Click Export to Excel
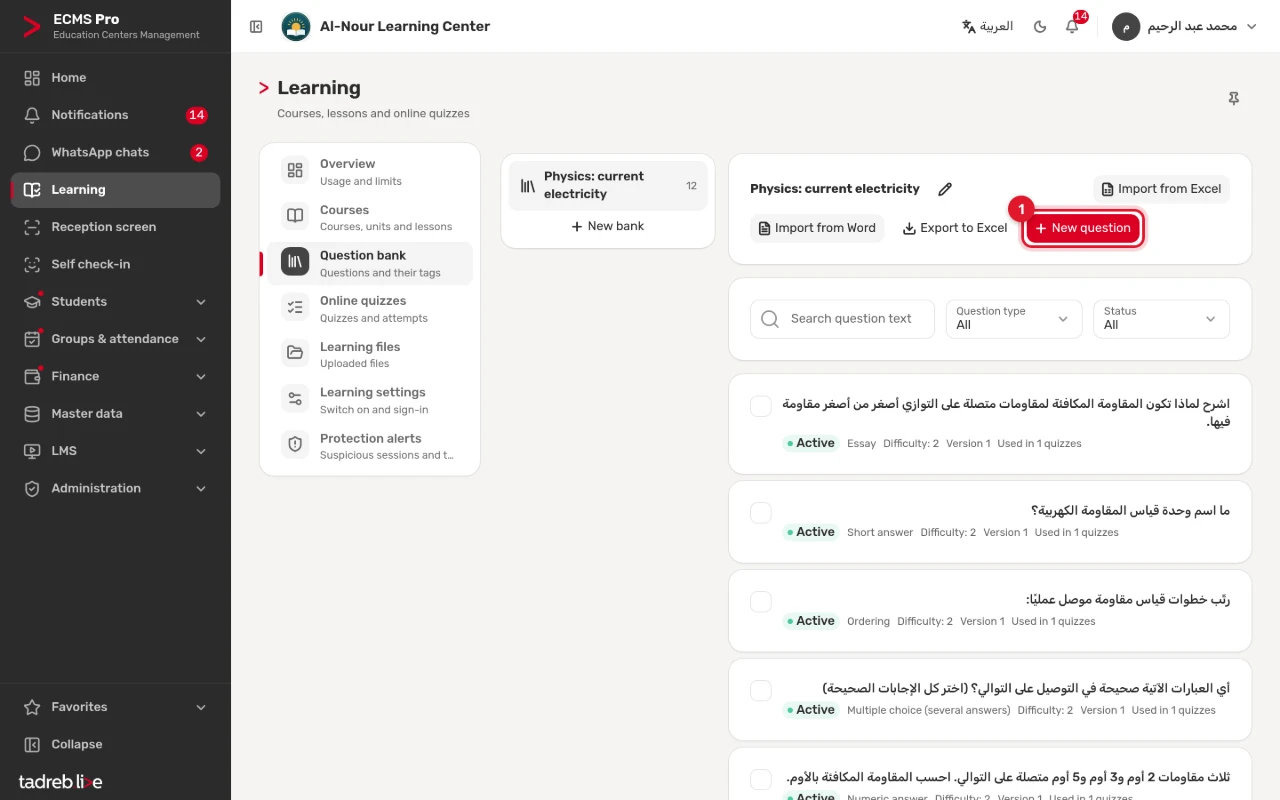The height and width of the screenshot is (800, 1280). tap(955, 228)
